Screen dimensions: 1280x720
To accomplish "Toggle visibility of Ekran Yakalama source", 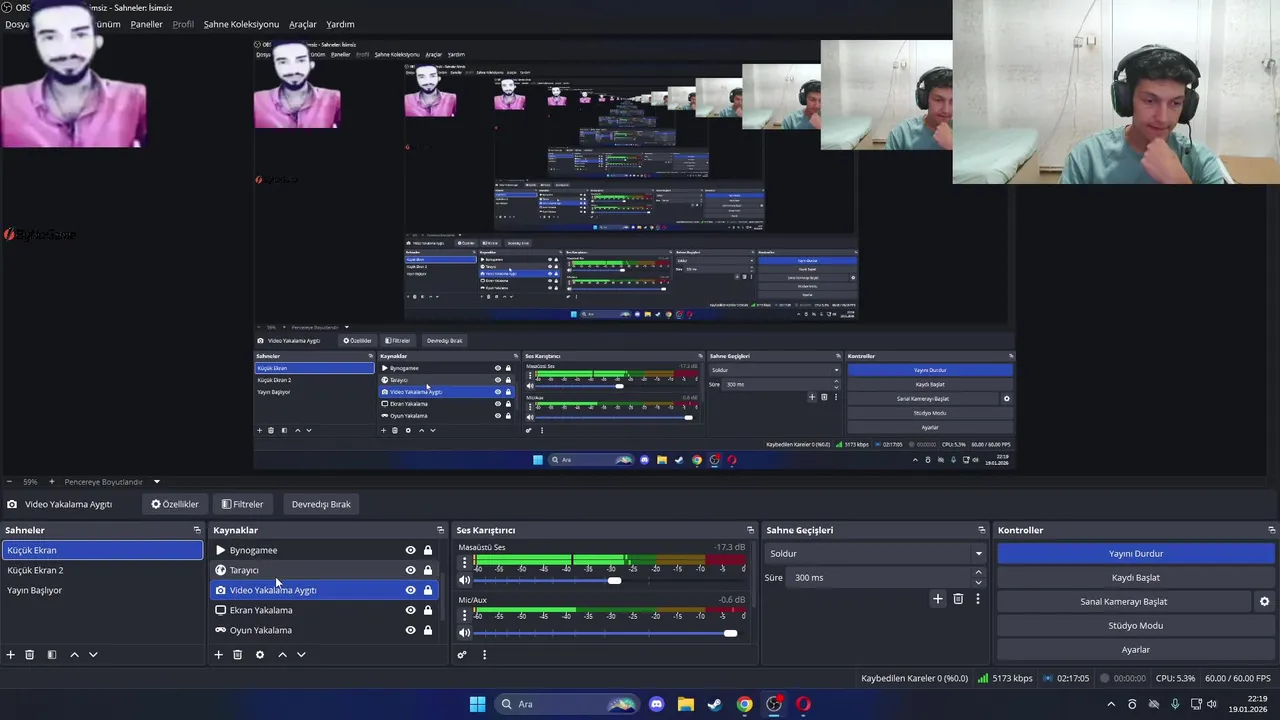I will [410, 610].
